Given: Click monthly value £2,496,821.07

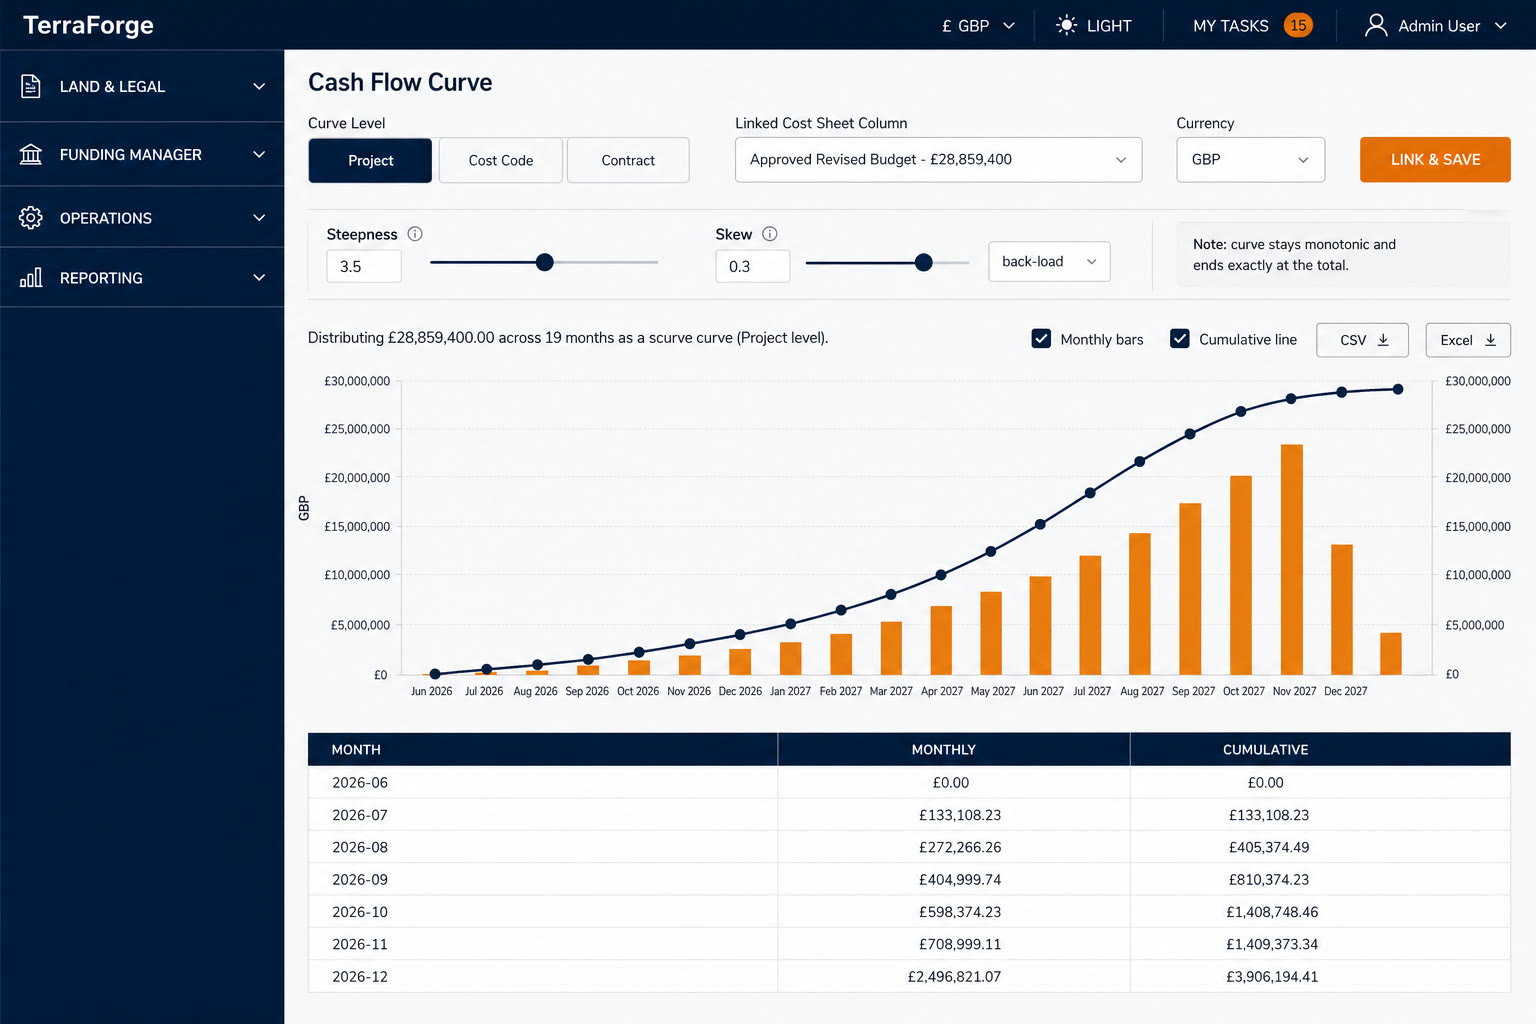Looking at the screenshot, I should 954,976.
